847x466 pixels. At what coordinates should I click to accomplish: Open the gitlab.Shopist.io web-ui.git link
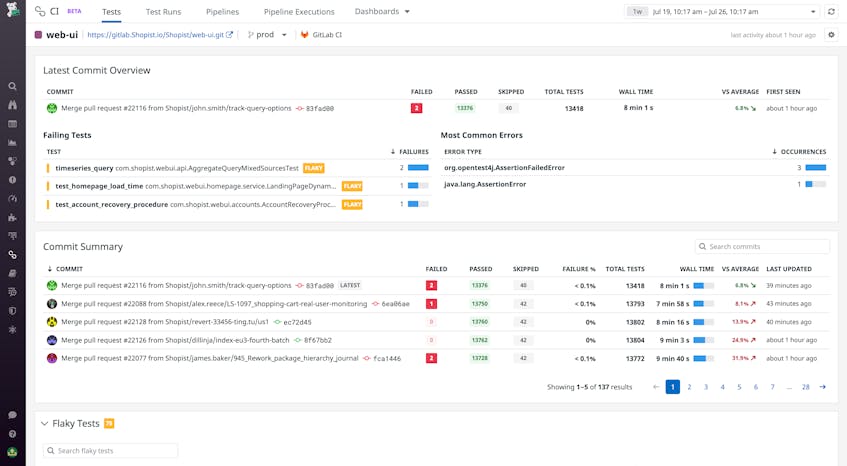pos(156,35)
